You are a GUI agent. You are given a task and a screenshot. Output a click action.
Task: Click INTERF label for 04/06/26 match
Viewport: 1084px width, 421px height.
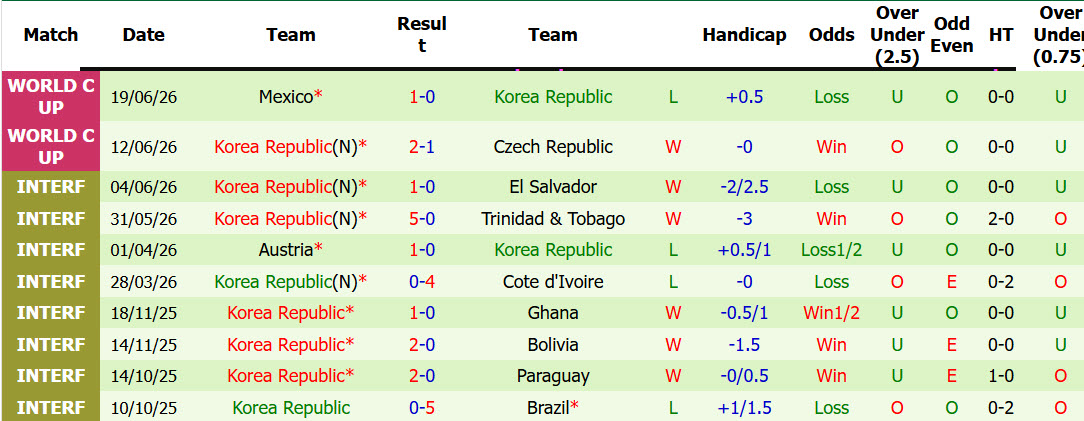coord(51,187)
